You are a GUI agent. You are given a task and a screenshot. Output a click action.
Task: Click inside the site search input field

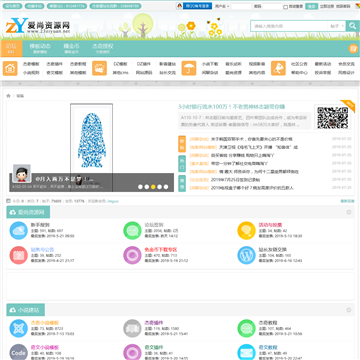(x=289, y=26)
